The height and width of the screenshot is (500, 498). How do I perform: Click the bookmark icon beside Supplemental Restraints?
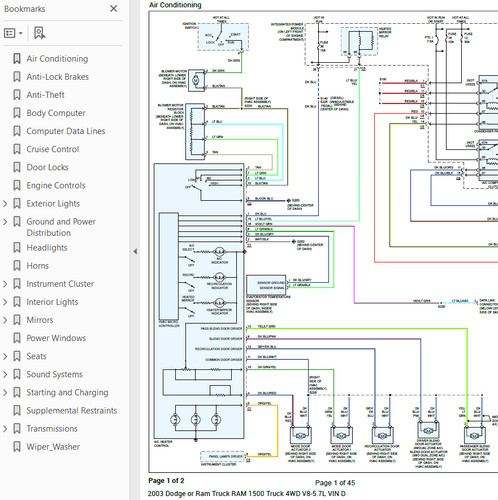click(17, 410)
